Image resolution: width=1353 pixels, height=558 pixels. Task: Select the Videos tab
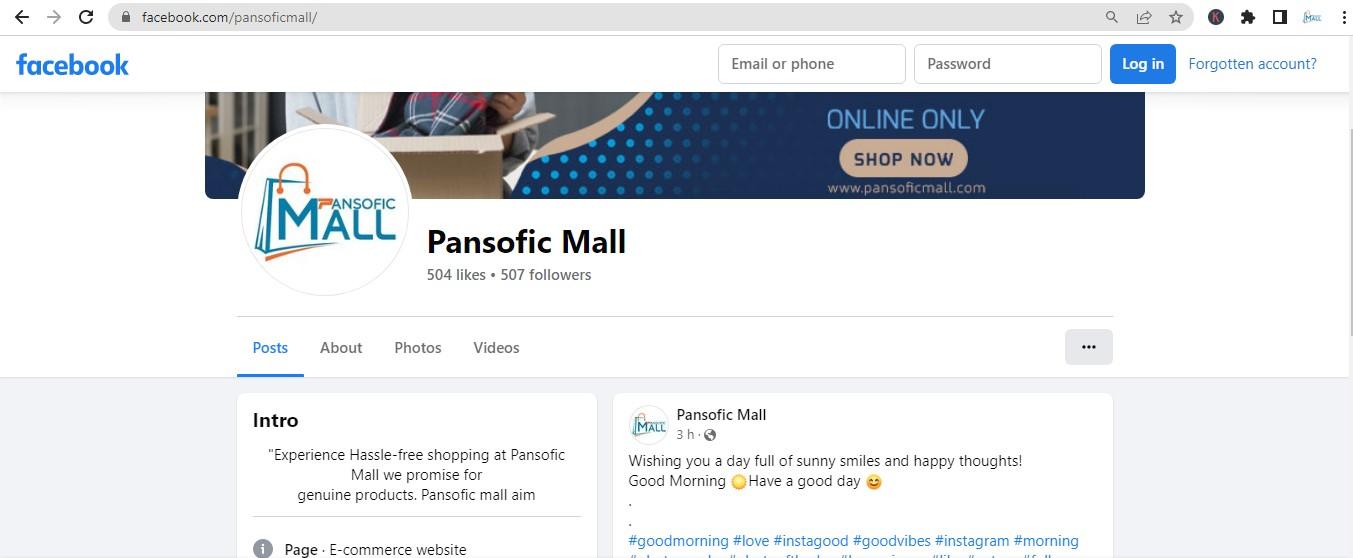coord(496,348)
